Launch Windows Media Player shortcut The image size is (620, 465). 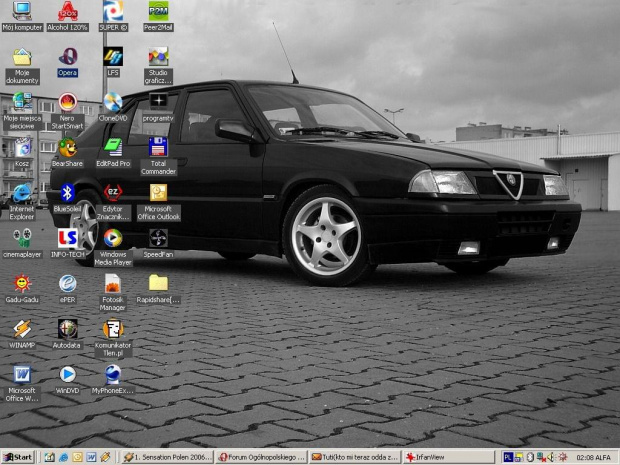point(113,238)
